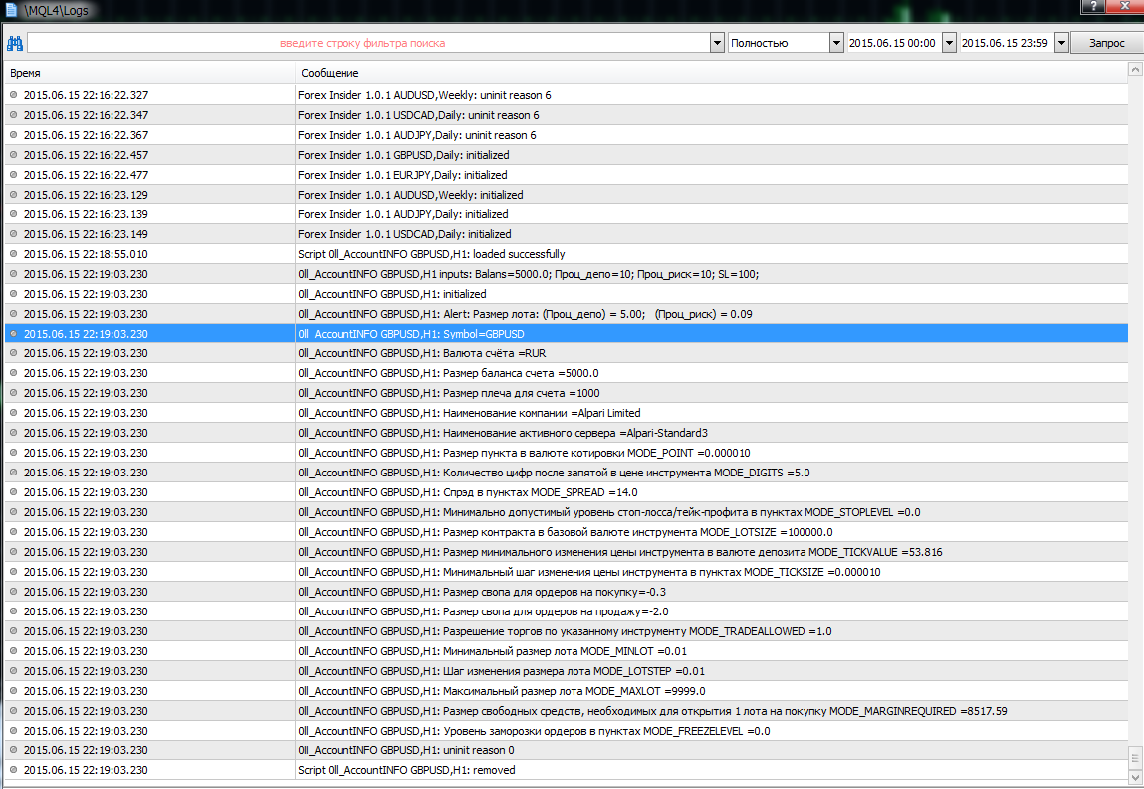This screenshot has width=1144, height=789.
Task: Select the MODE_SPREAD =14.0 row
Action: pos(566,492)
